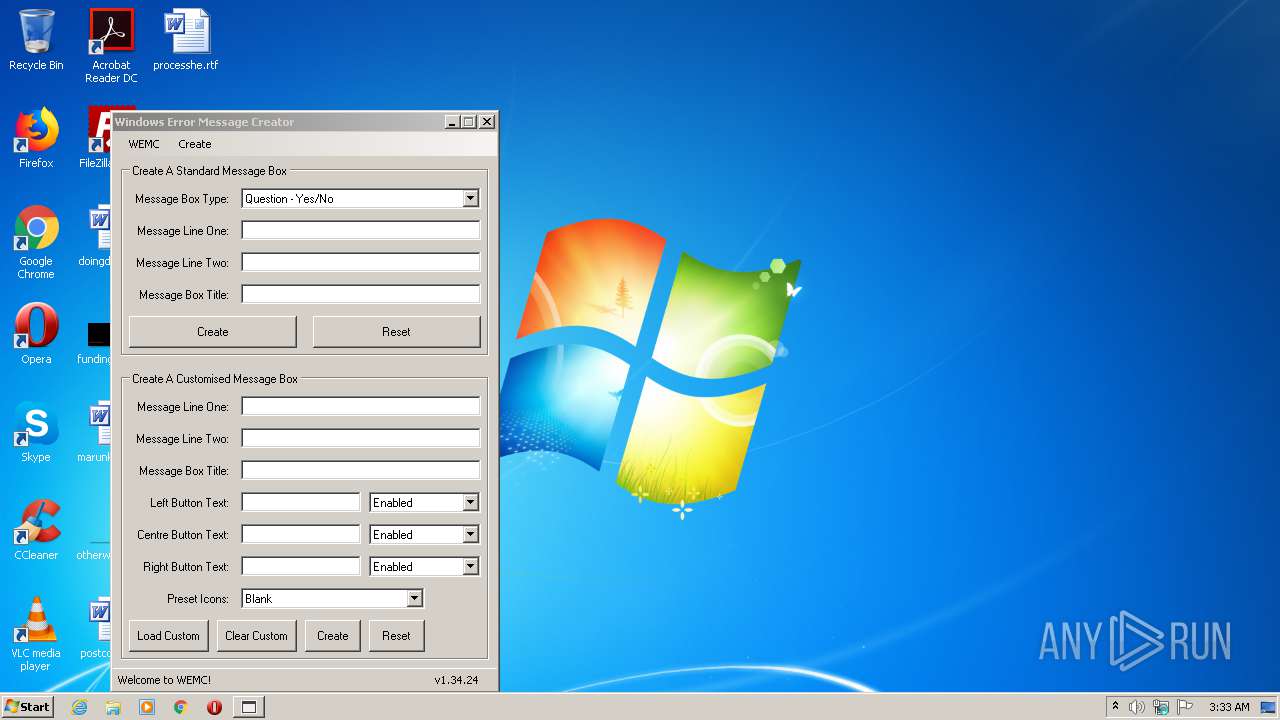
Task: Click the Opera taskbar icon
Action: point(214,707)
